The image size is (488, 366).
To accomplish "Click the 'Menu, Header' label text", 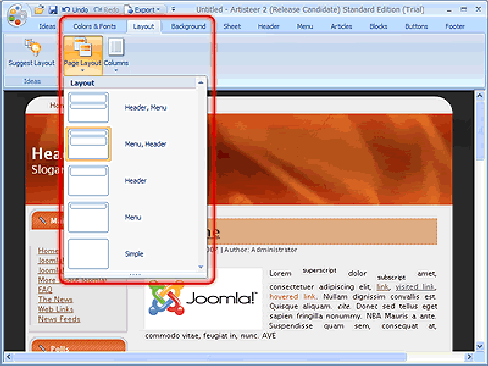I will [x=145, y=144].
